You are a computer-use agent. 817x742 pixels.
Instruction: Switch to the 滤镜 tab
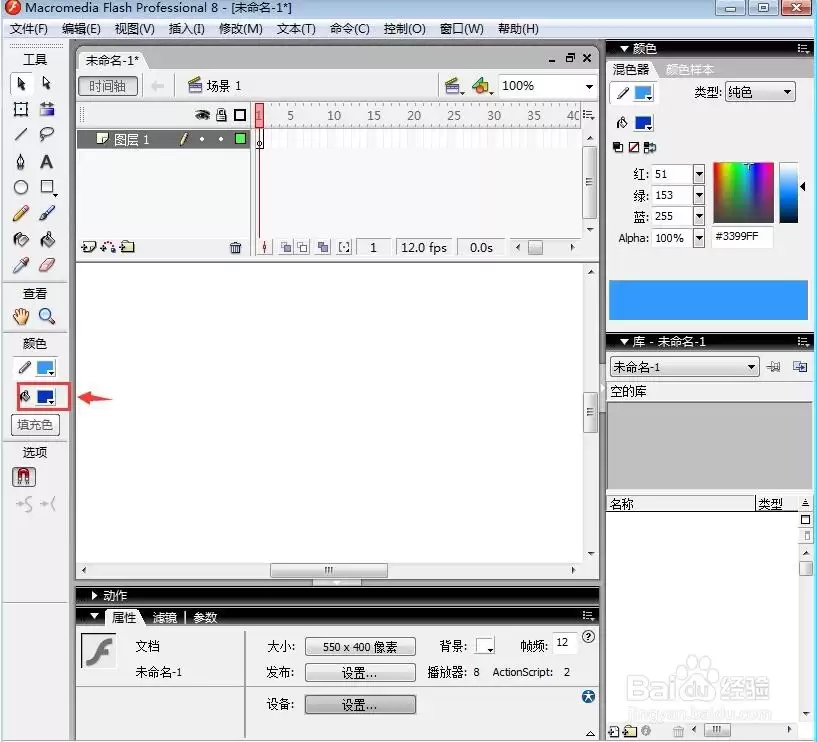click(x=165, y=617)
